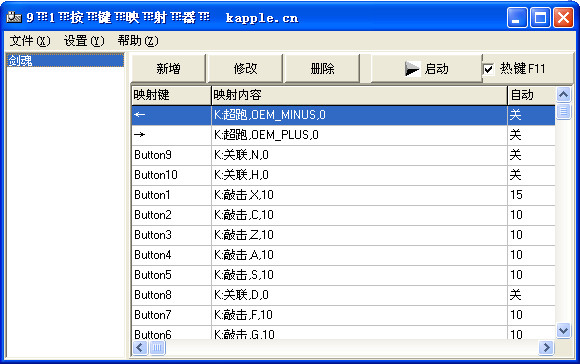This screenshot has width=580, height=364.
Task: Click the 新增 button
Action: pos(168,68)
